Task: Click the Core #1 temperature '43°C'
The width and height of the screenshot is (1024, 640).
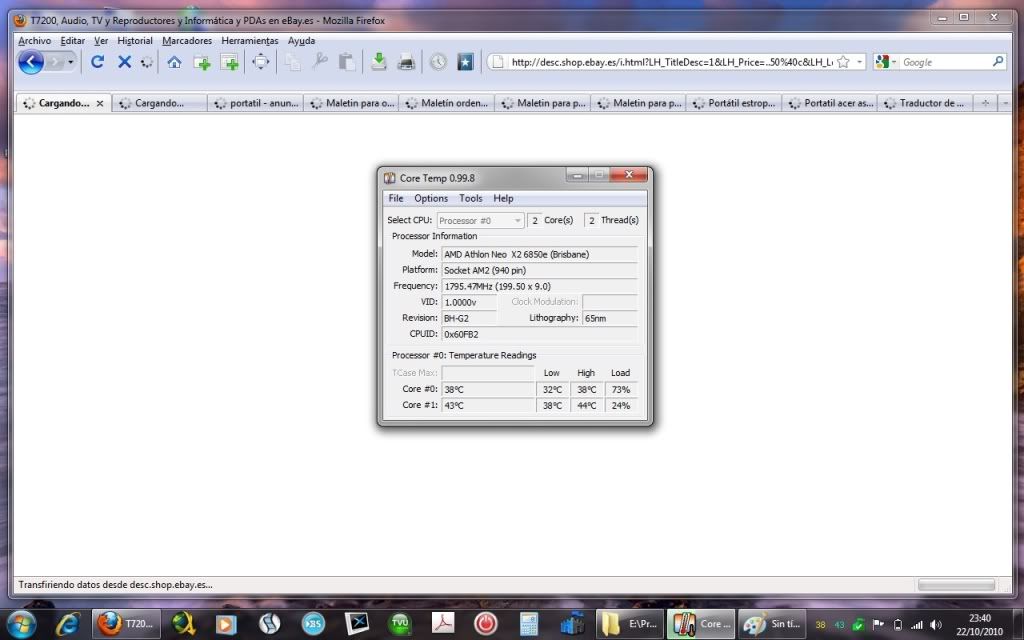Action: coord(488,406)
